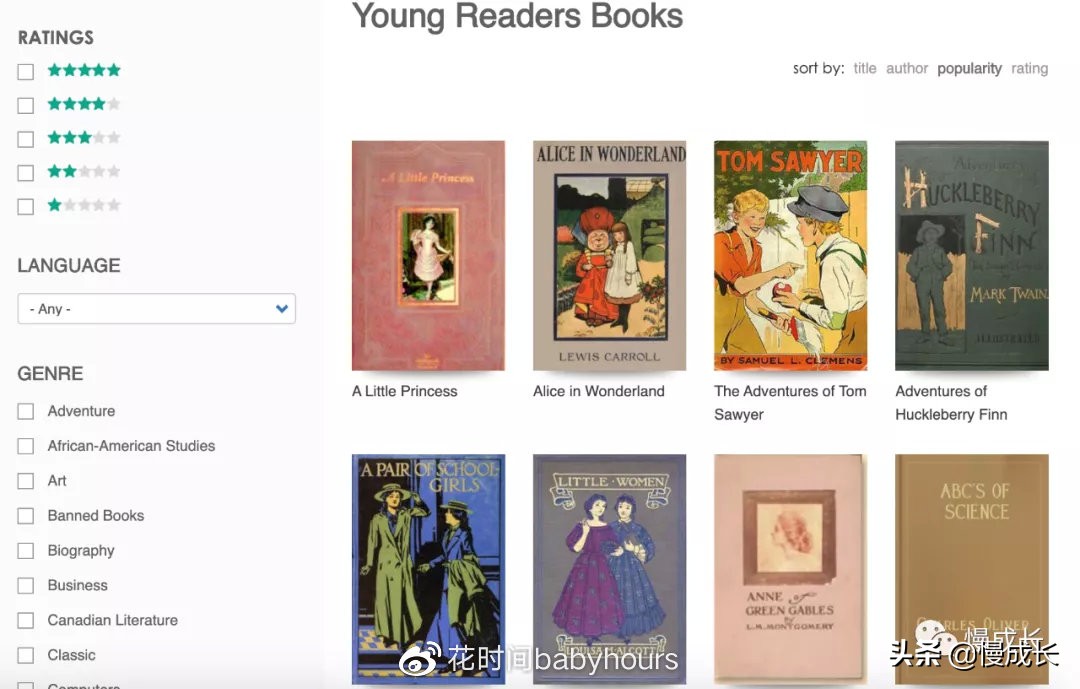This screenshot has height=689, width=1080.
Task: Open the Anne of Green Gables cover
Action: tap(791, 569)
